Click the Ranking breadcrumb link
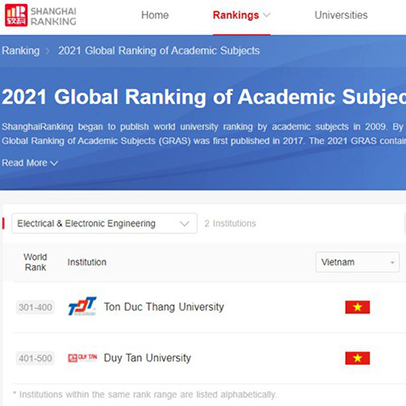This screenshot has height=406, width=406. 21,51
